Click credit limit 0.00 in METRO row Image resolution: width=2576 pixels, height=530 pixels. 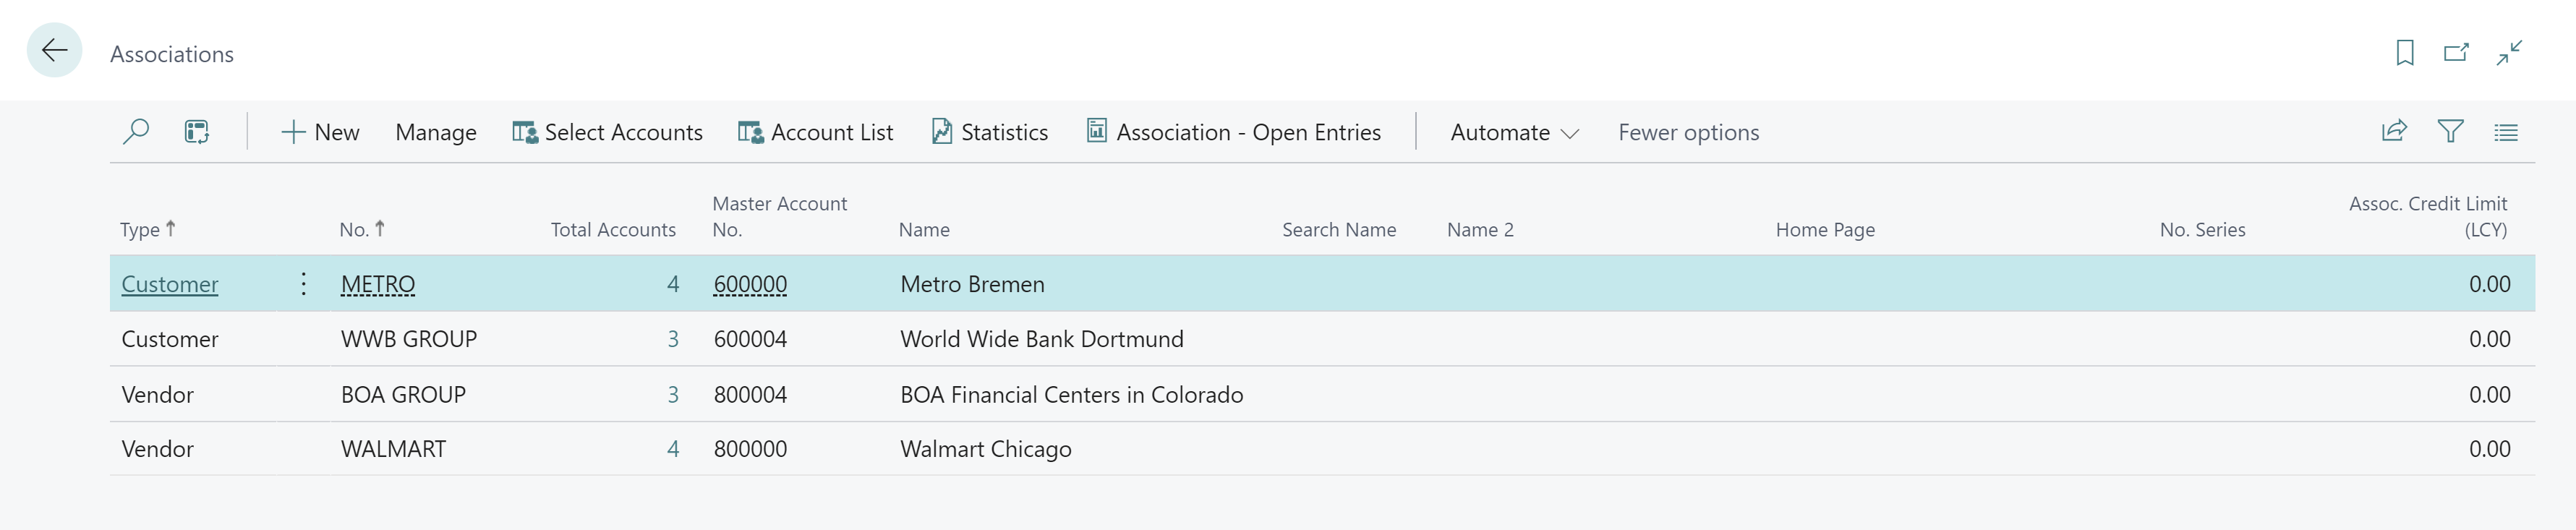2489,284
